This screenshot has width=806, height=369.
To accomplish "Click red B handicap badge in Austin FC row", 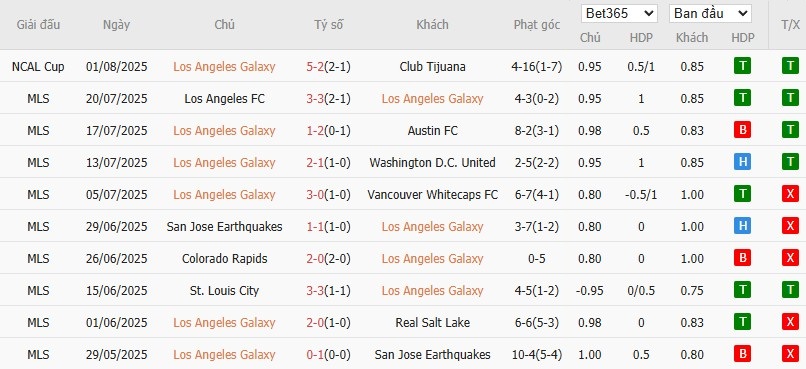I will click(x=742, y=130).
